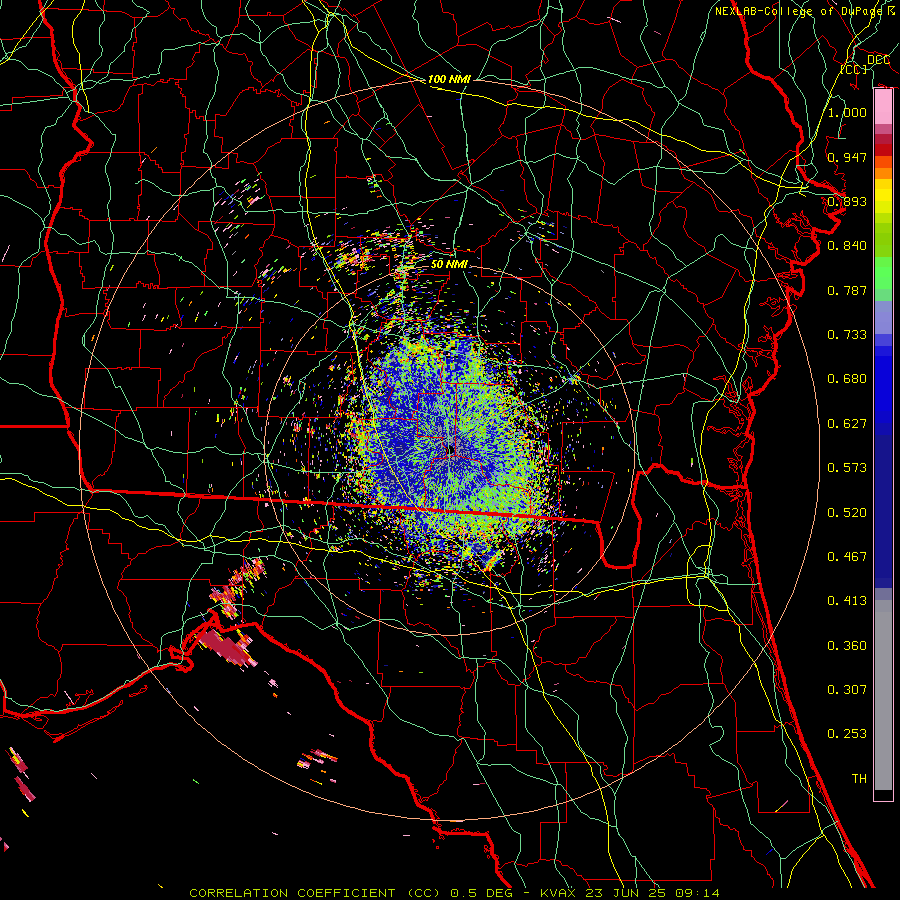Click the 0.787 legend value
Viewport: 900px width, 900px height.
[847, 290]
